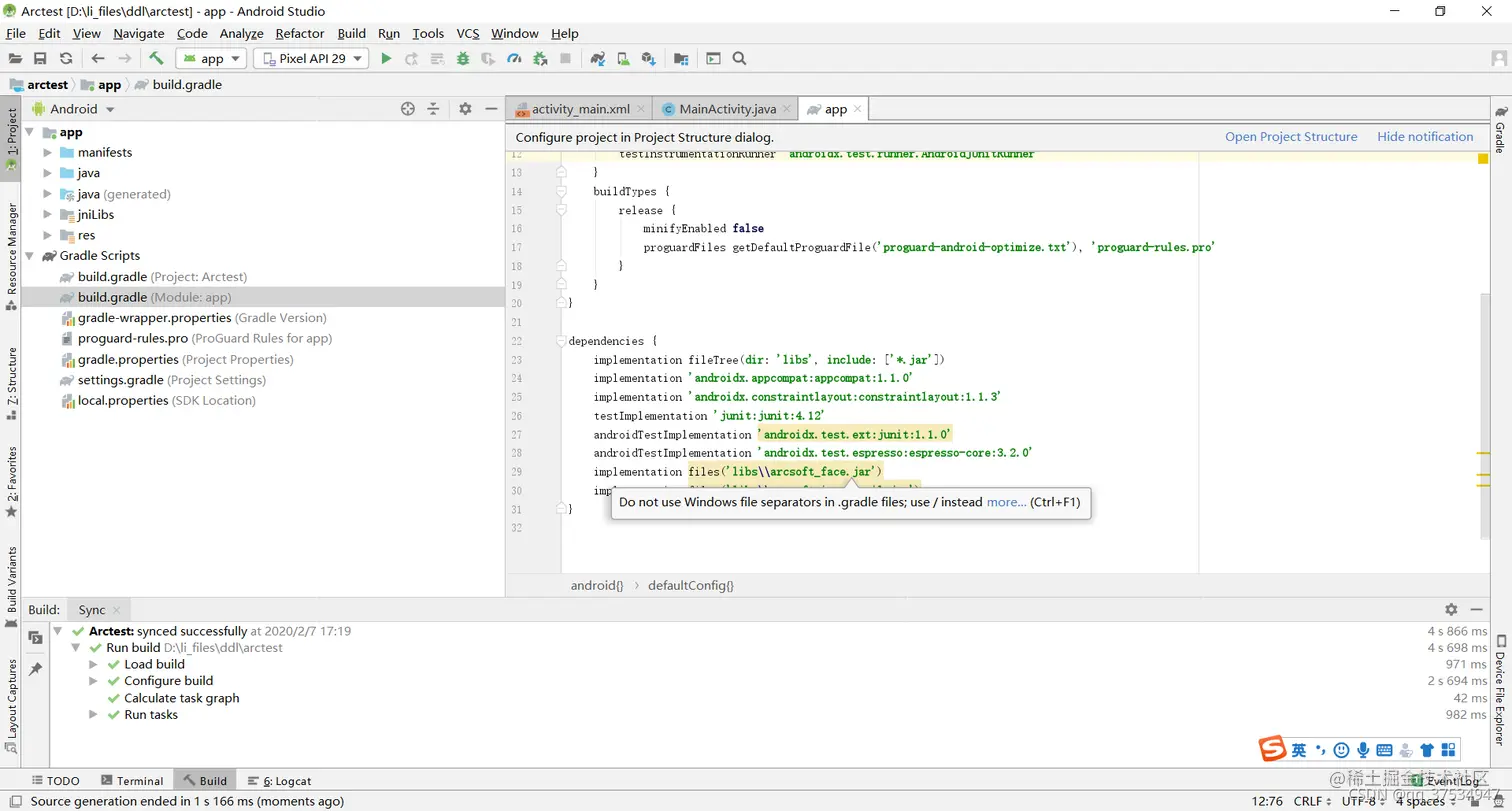Switch to the MainActivity.java tab
The width and height of the screenshot is (1512, 811).
pyautogui.click(x=727, y=109)
